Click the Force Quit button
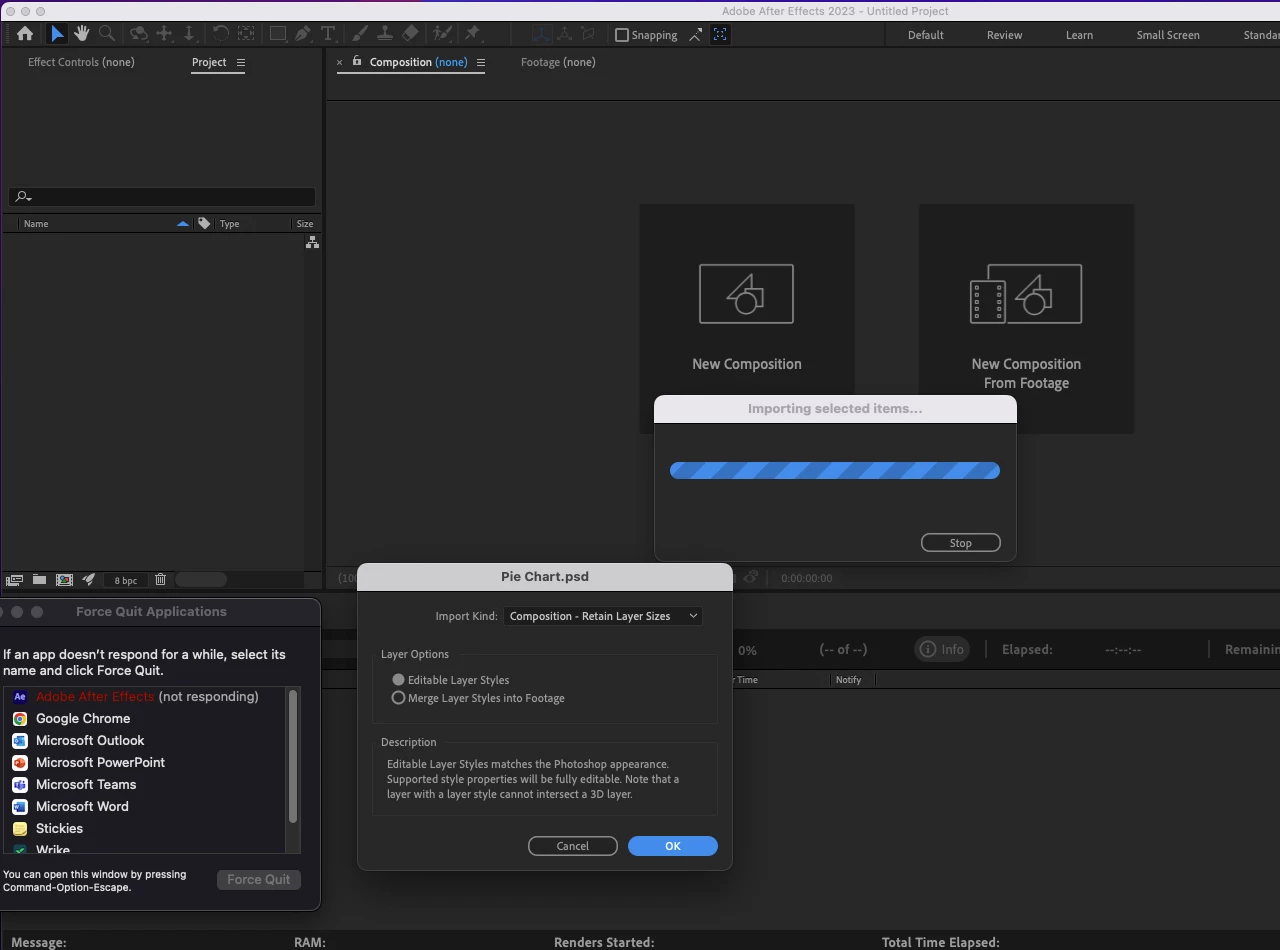Viewport: 1280px width, 950px height. (x=259, y=879)
